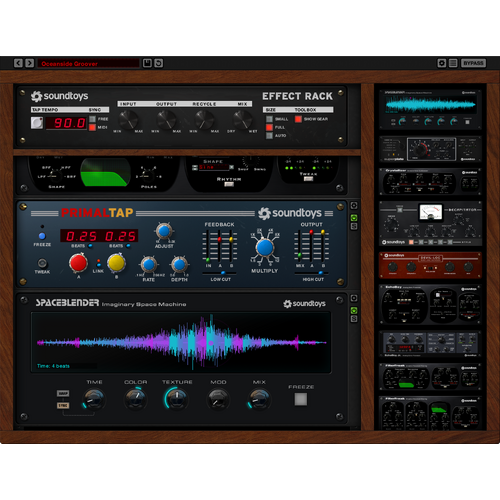Click the Soundtoys logo on SpaceBlender
This screenshot has width=500, height=500.
click(304, 304)
